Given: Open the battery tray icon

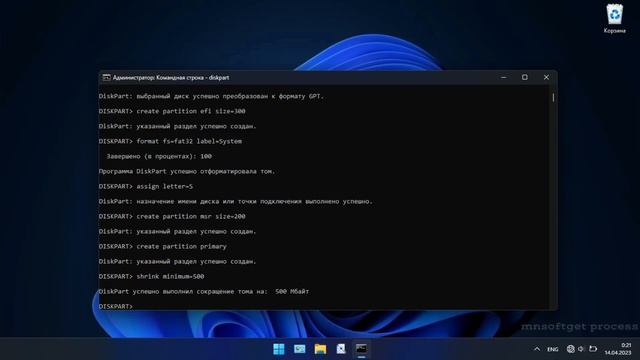Looking at the screenshot, I should click(x=593, y=349).
